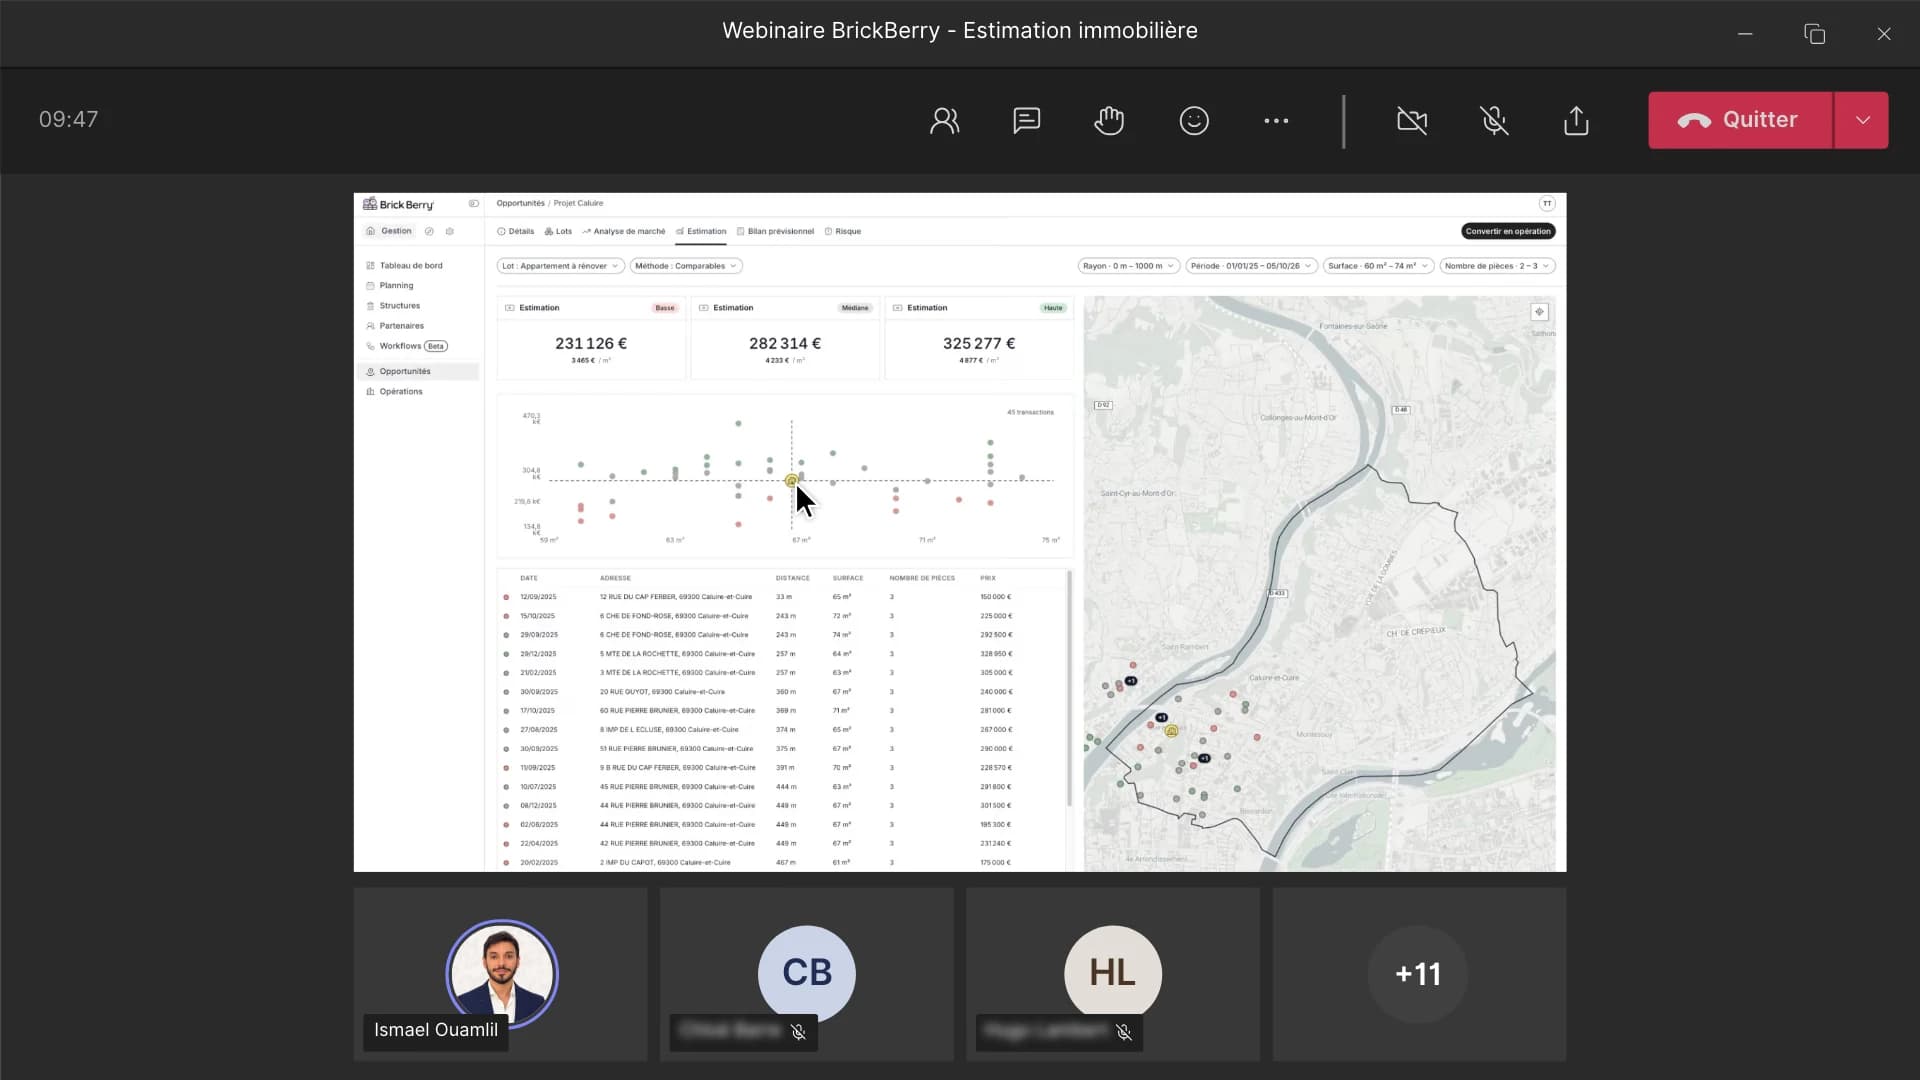This screenshot has height=1080, width=1920.
Task: Show the +11 additional participants
Action: tap(1418, 973)
